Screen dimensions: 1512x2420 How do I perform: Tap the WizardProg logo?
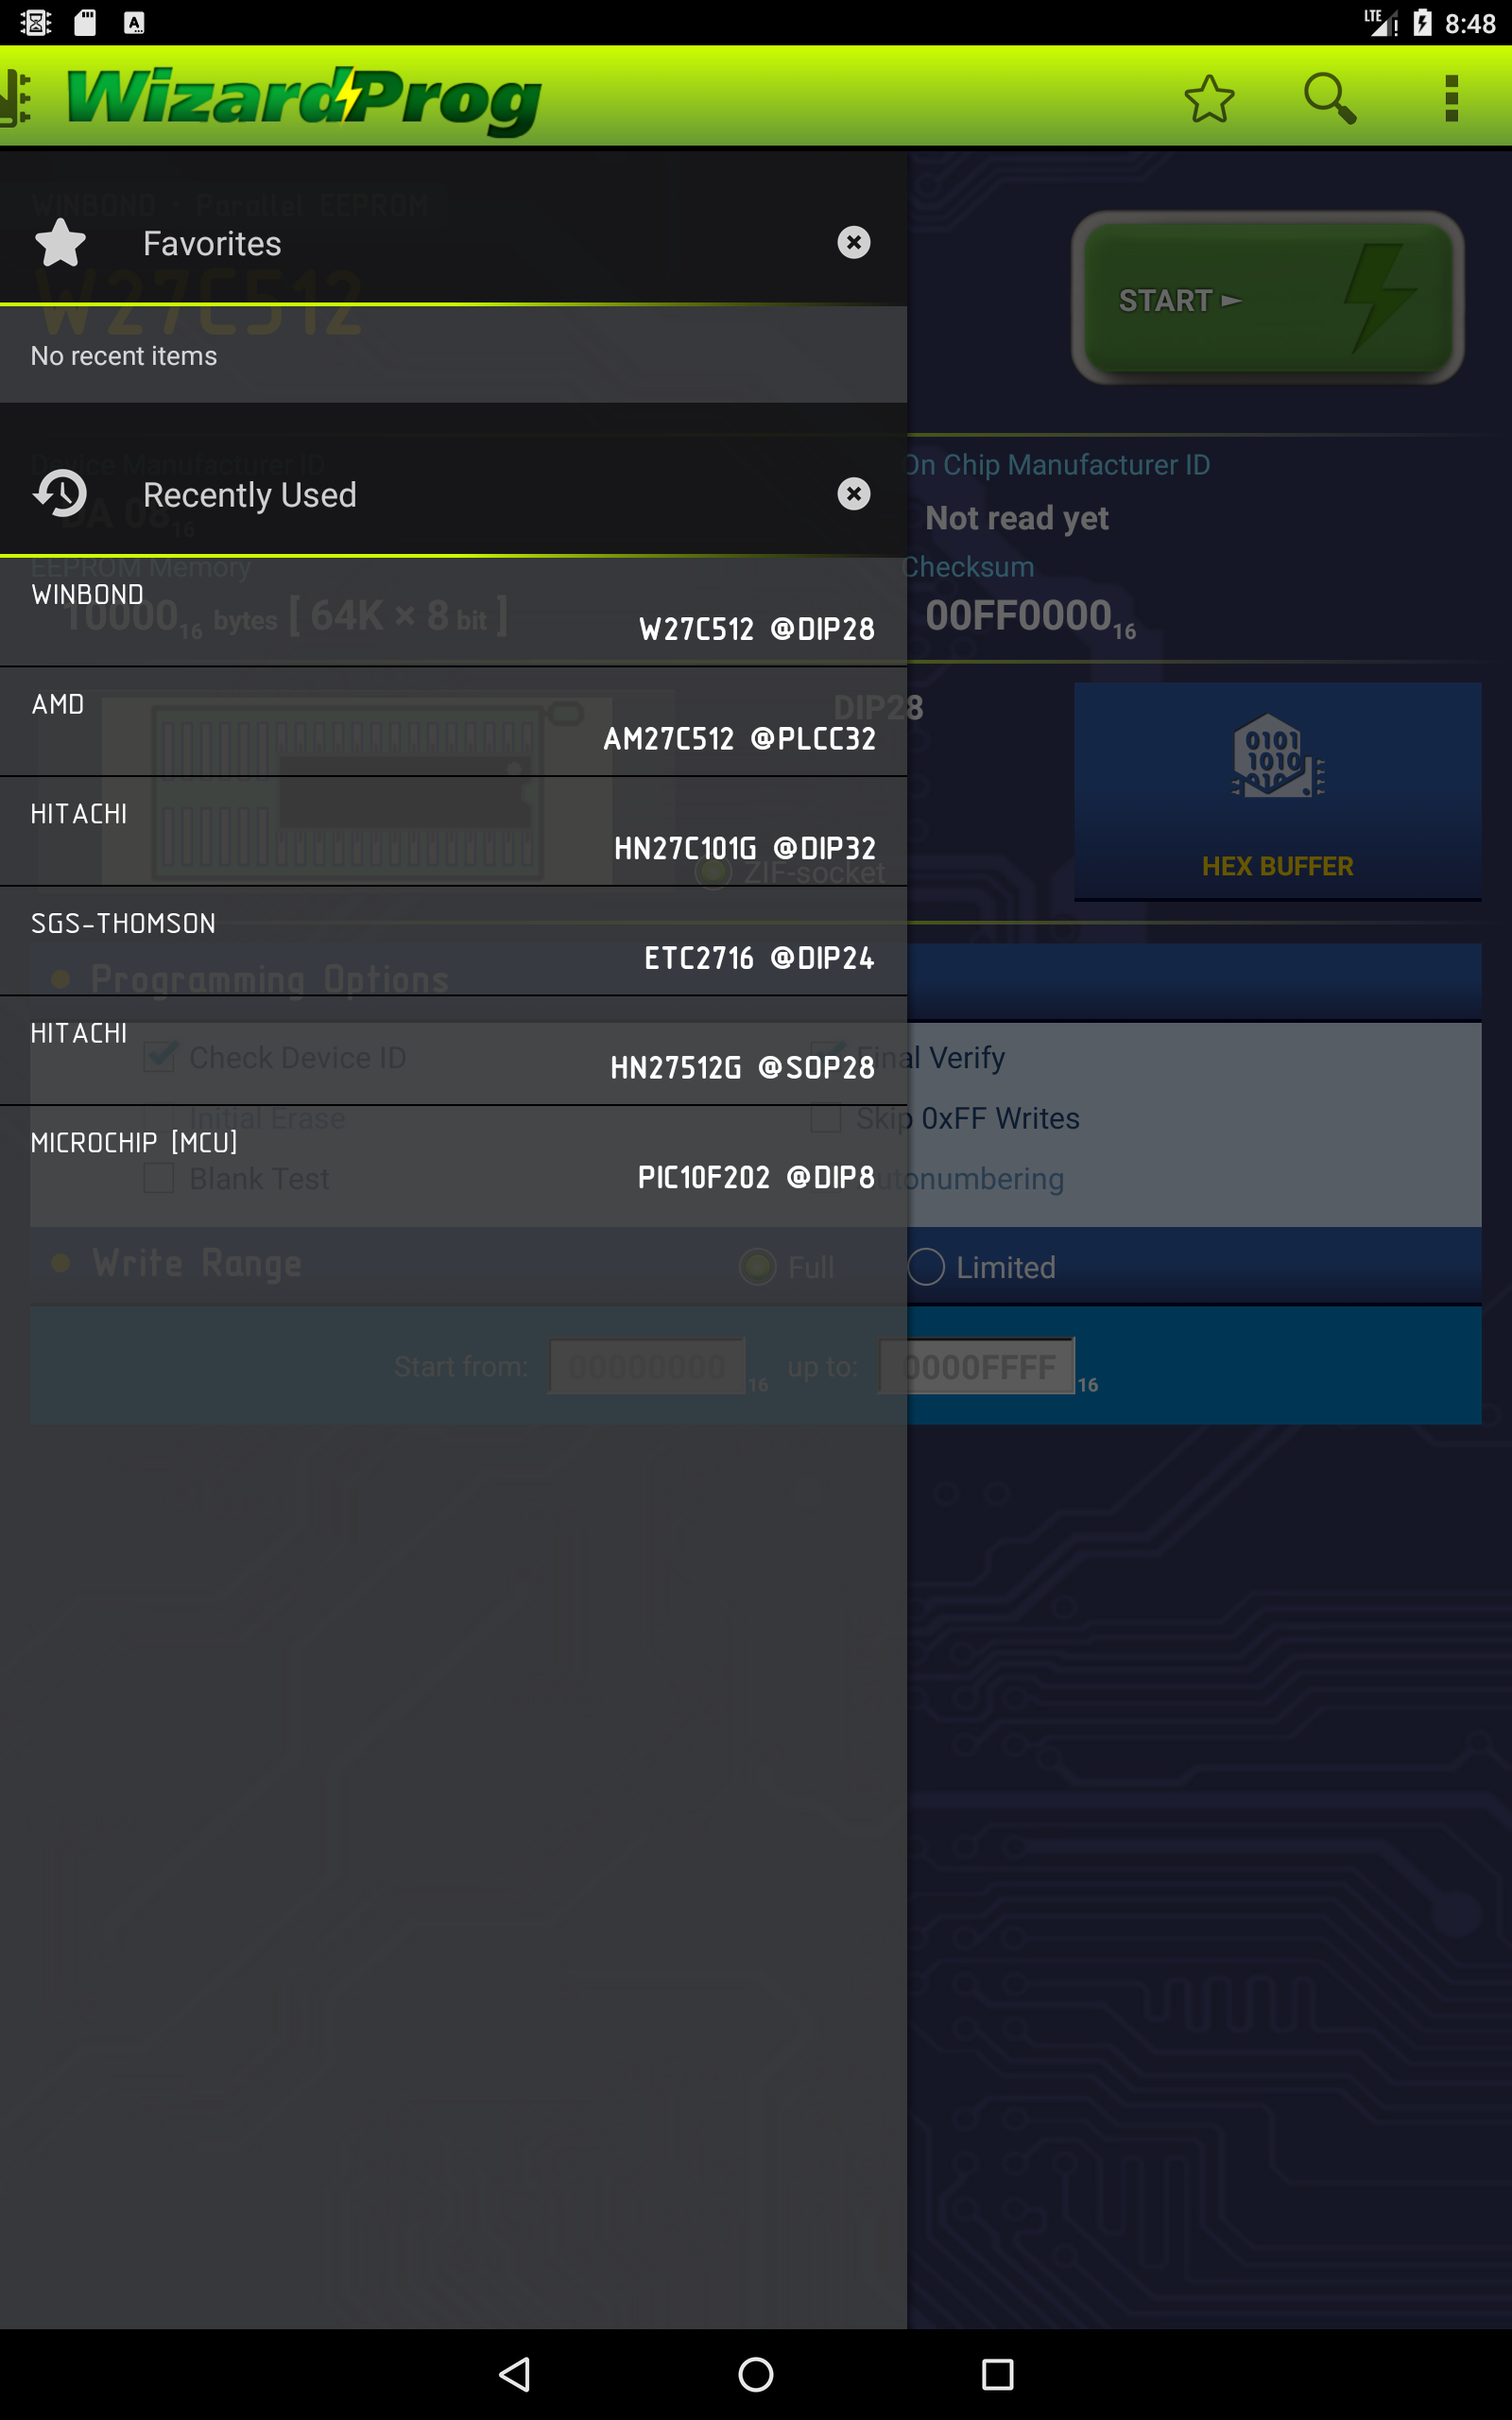pos(304,100)
